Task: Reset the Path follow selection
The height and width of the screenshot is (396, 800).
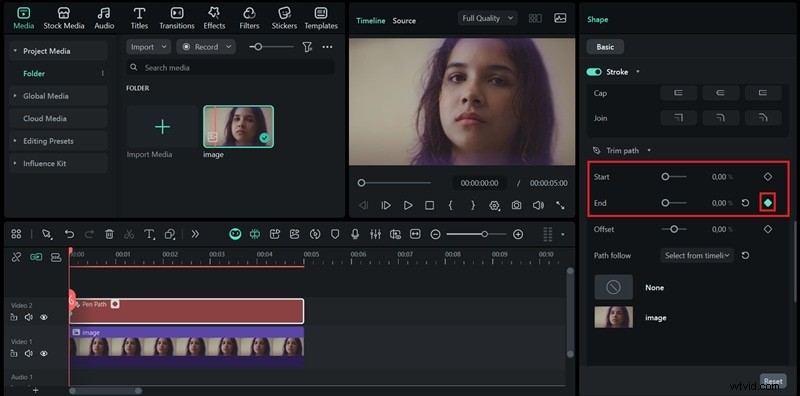Action: point(745,255)
